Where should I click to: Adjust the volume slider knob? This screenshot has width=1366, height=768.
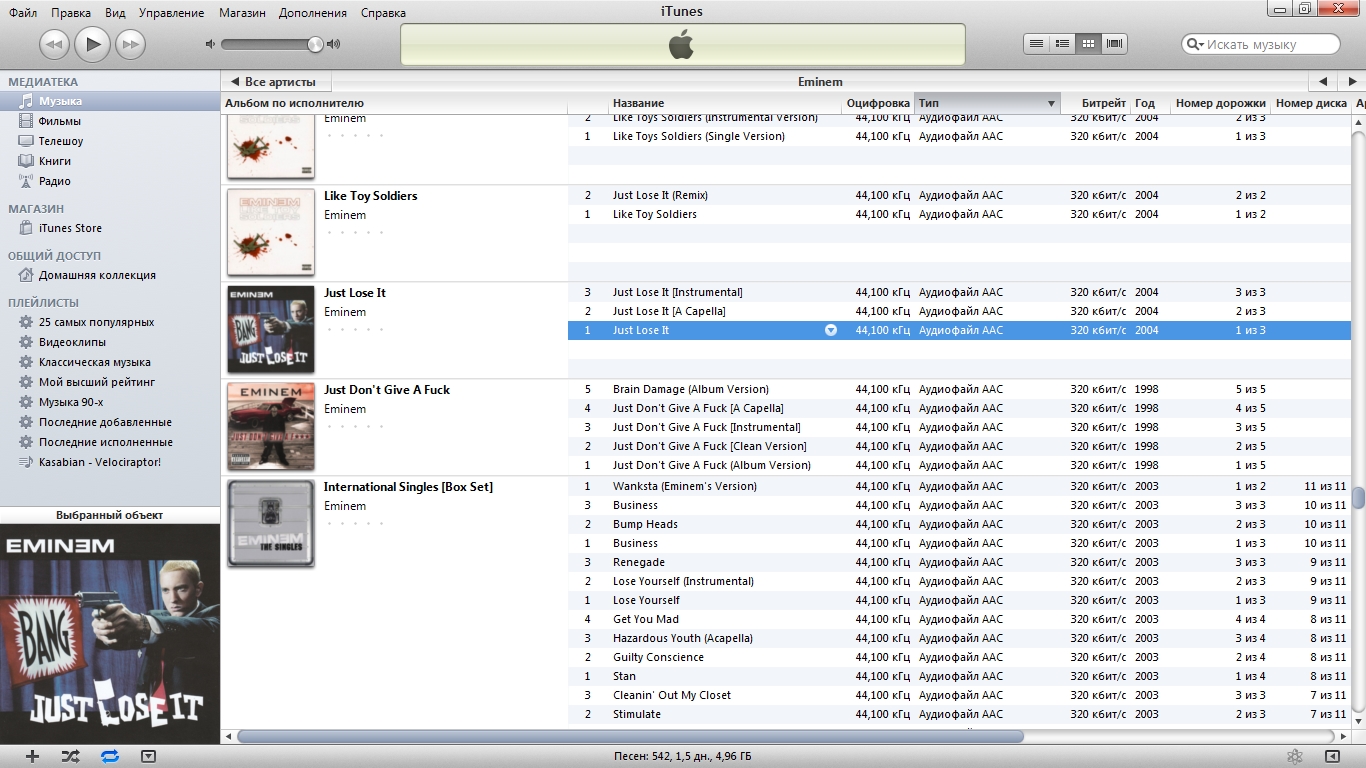[x=315, y=44]
